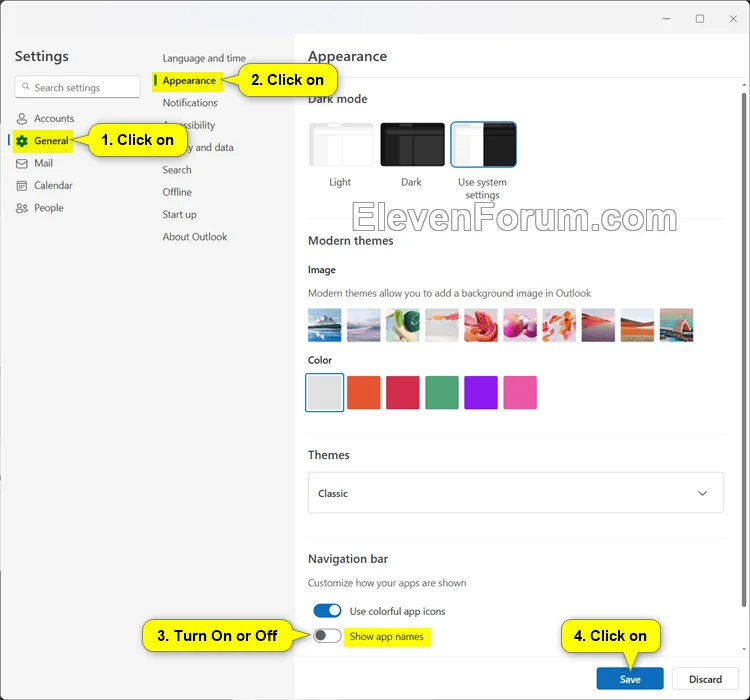Image resolution: width=750 pixels, height=700 pixels.
Task: Select the coral swirl theme image
Action: (x=481, y=325)
